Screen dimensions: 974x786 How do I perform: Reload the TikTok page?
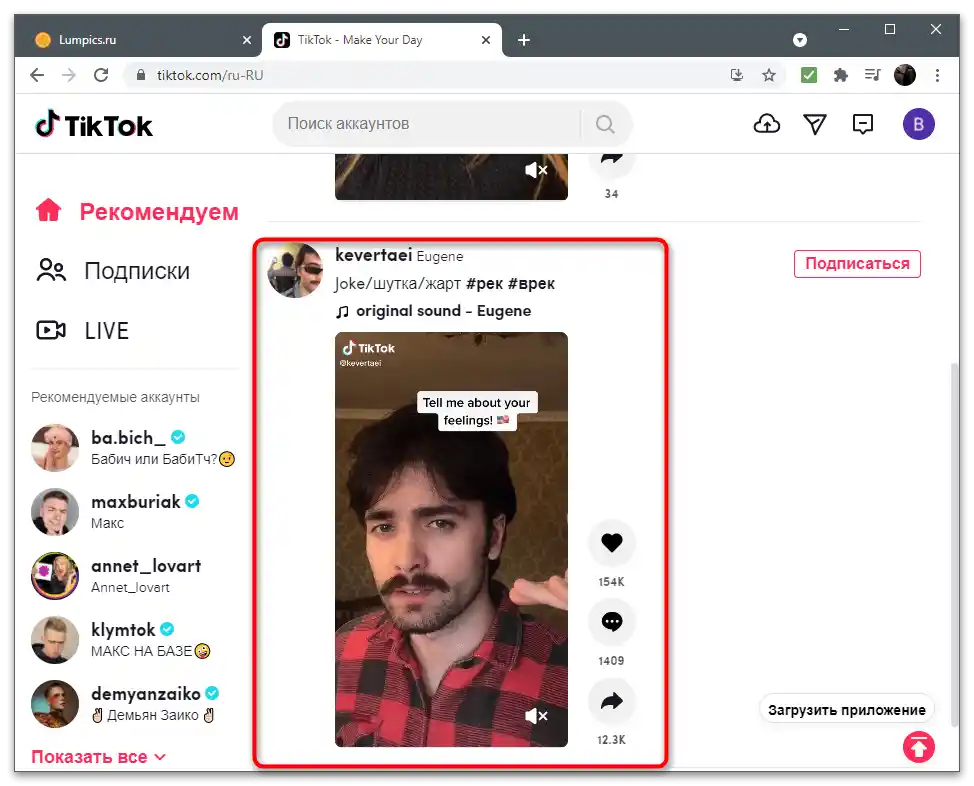tap(101, 75)
